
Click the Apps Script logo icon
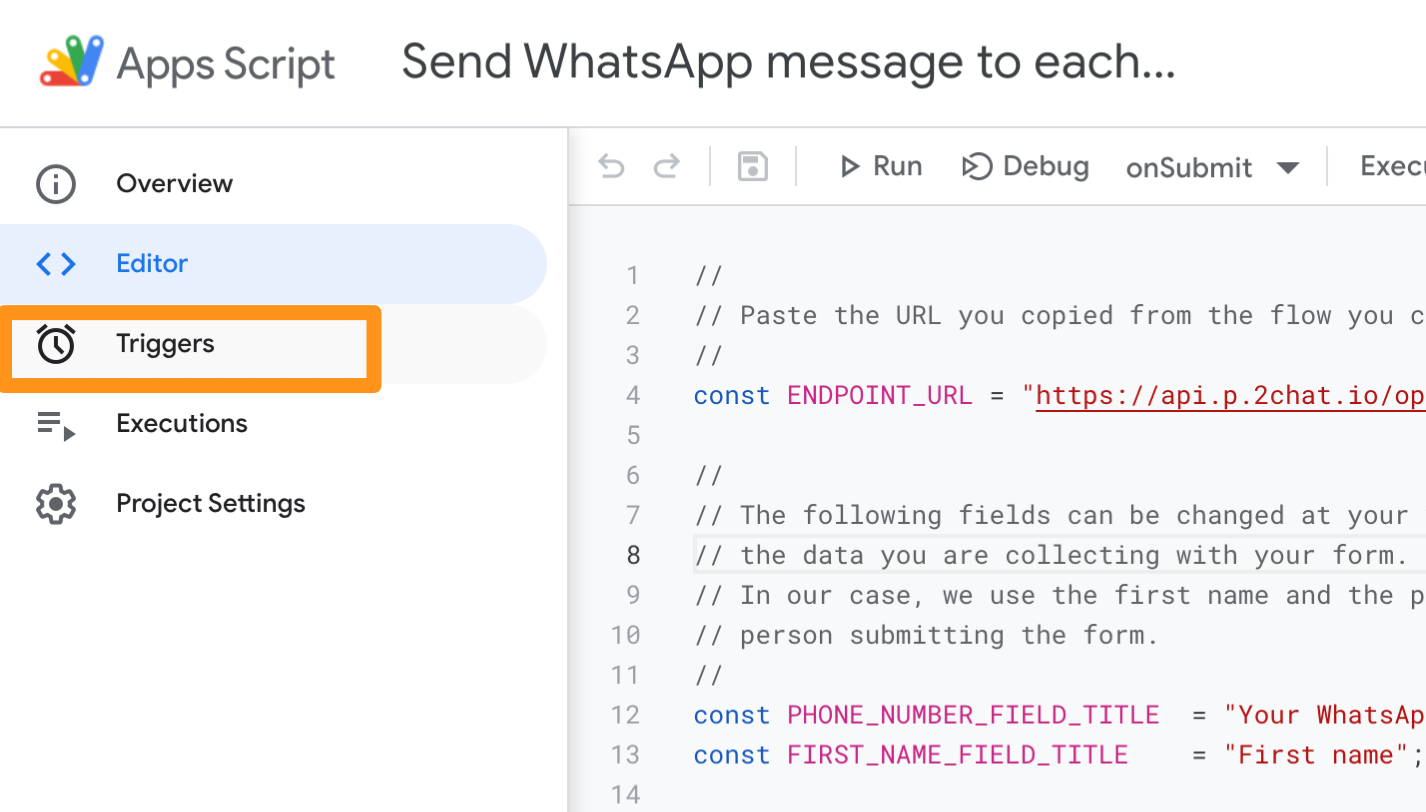[70, 62]
